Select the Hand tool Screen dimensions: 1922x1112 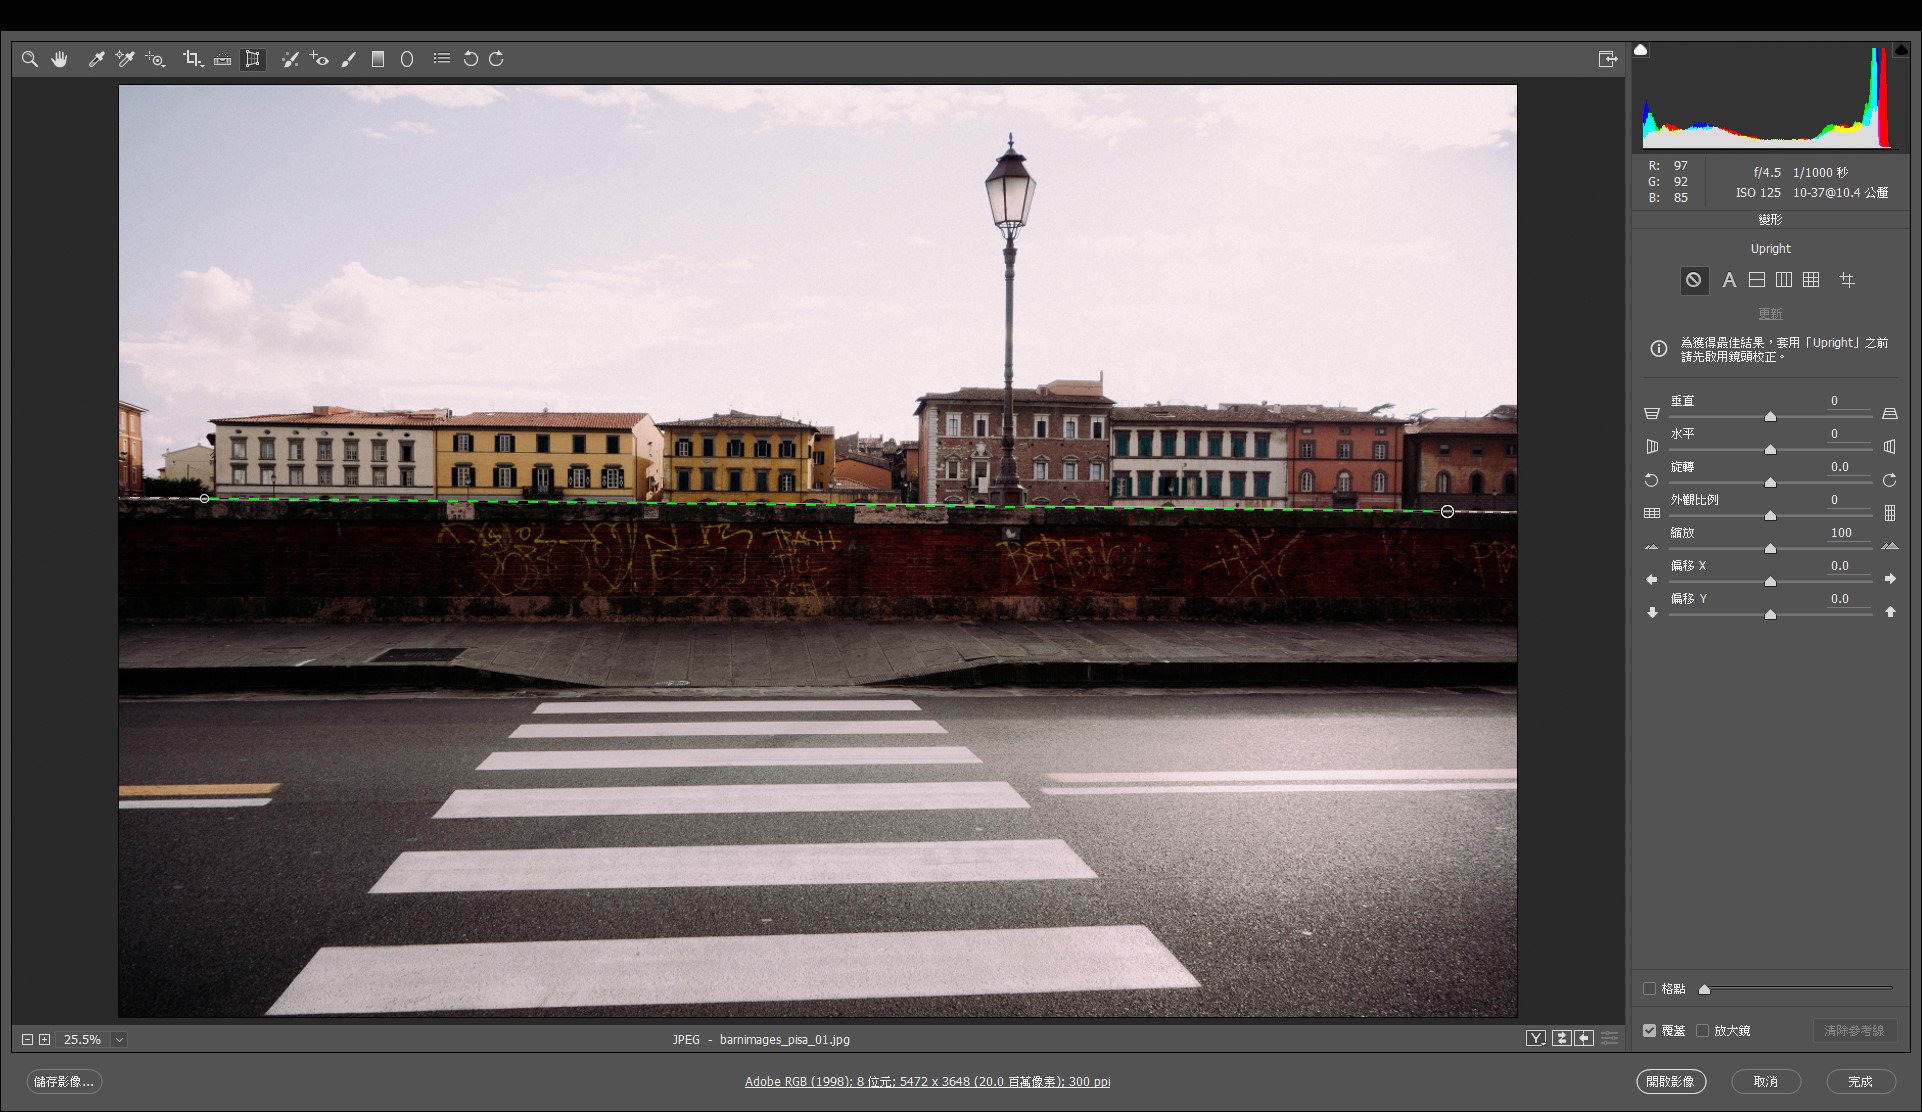click(x=60, y=60)
